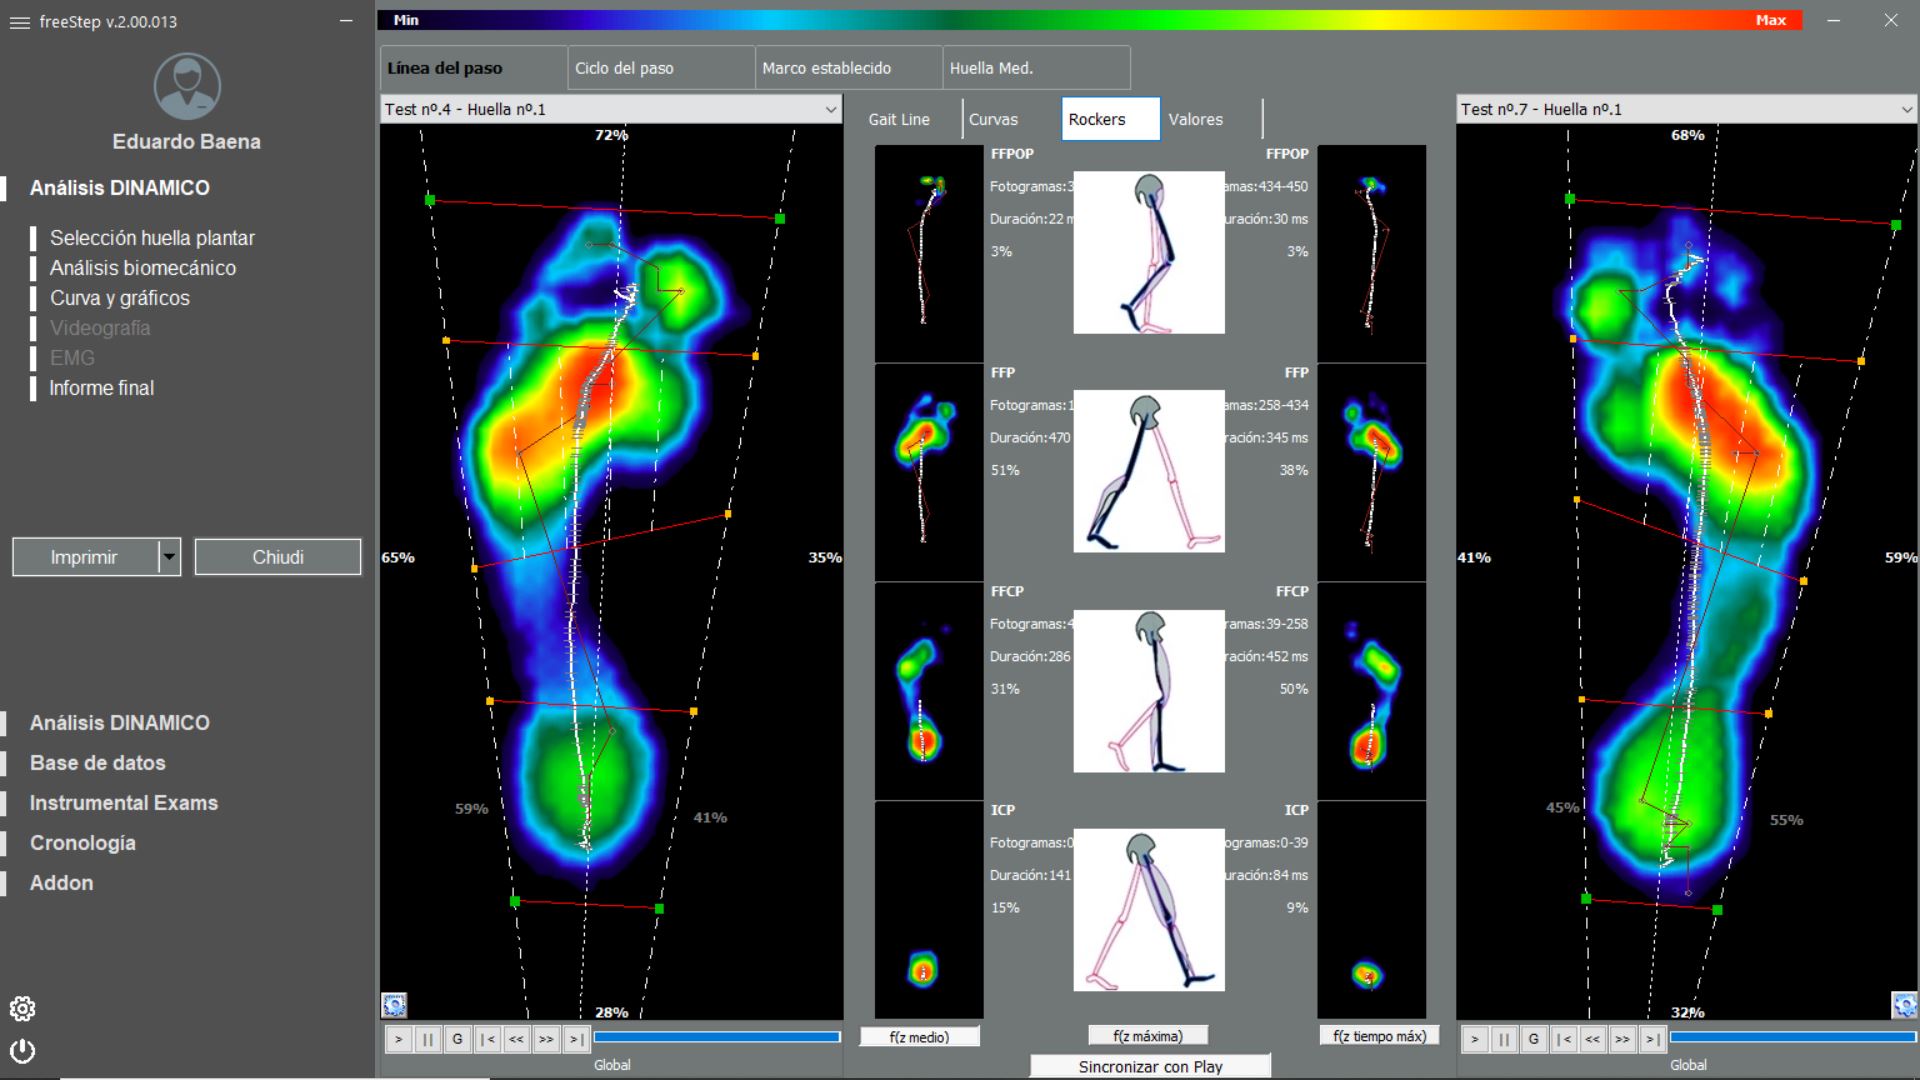Switch to the Ciclo del paso tab
The image size is (1920, 1080).
[x=660, y=68]
